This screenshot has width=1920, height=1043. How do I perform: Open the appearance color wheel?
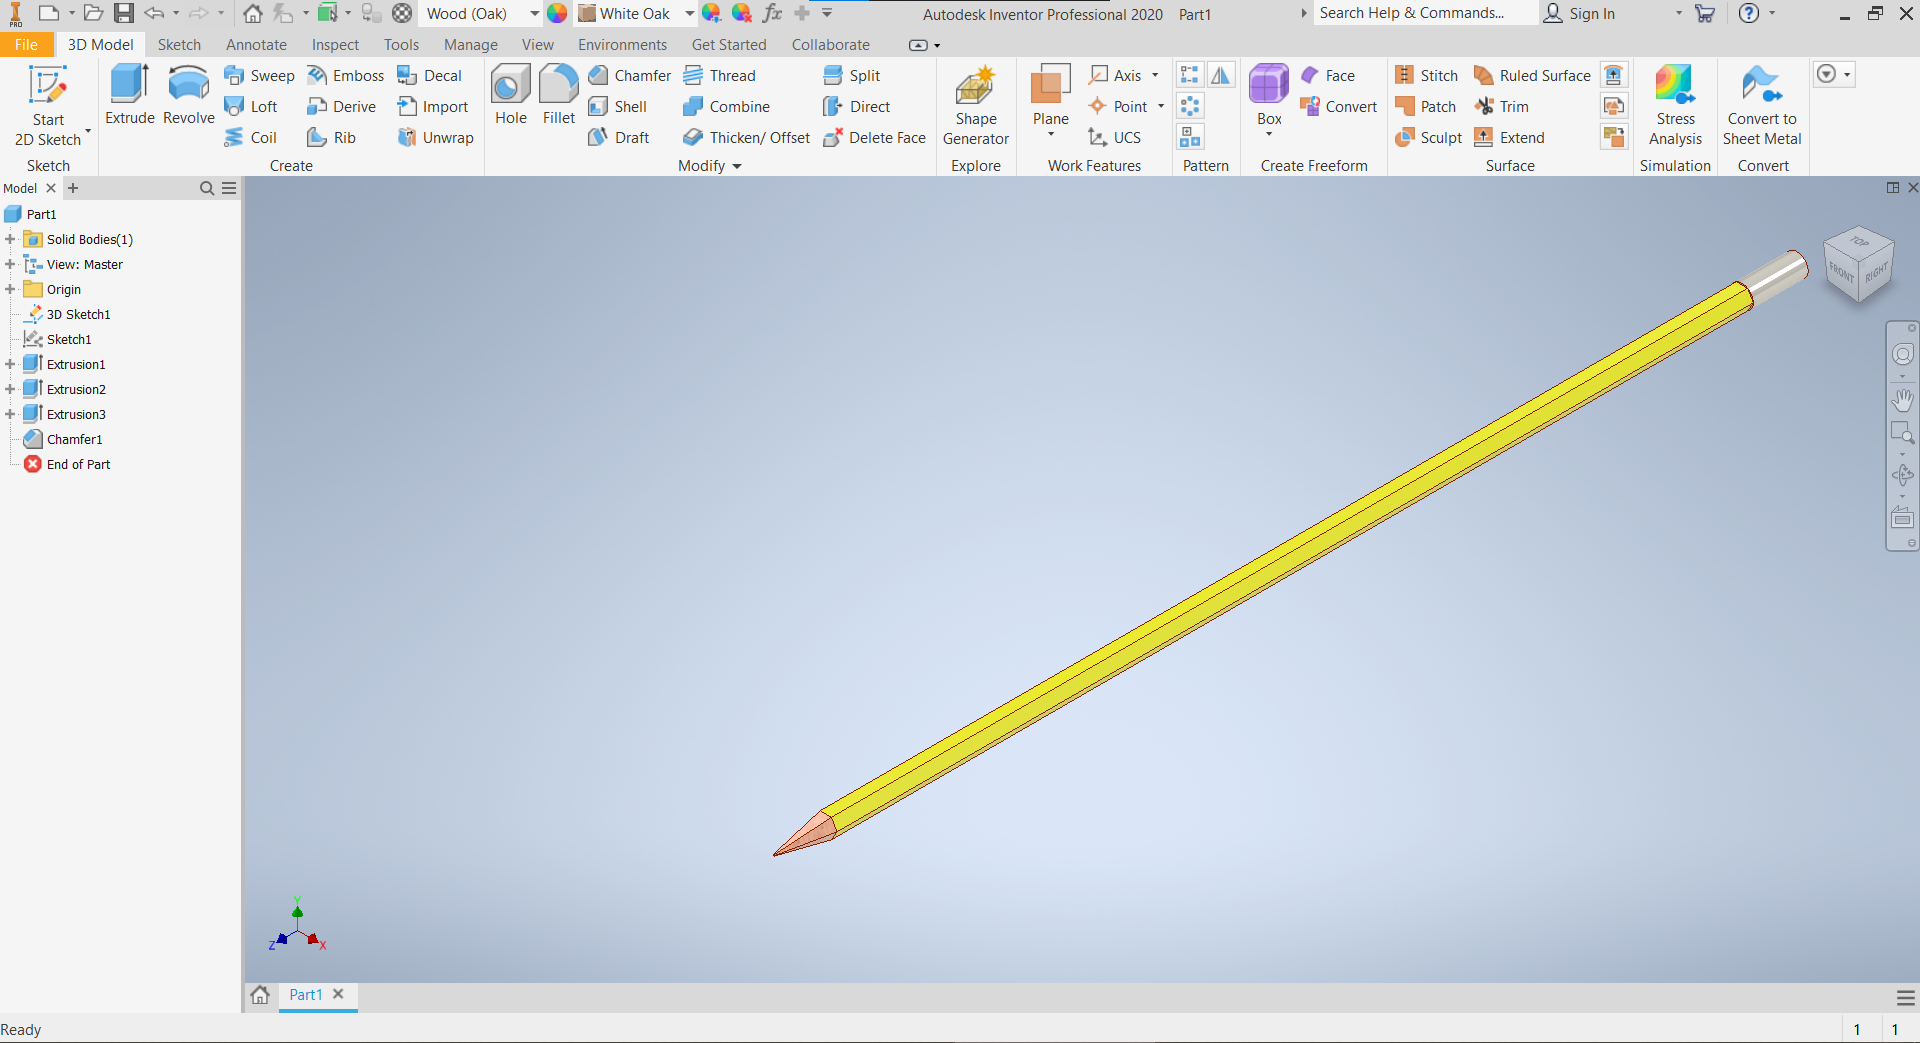coord(557,13)
